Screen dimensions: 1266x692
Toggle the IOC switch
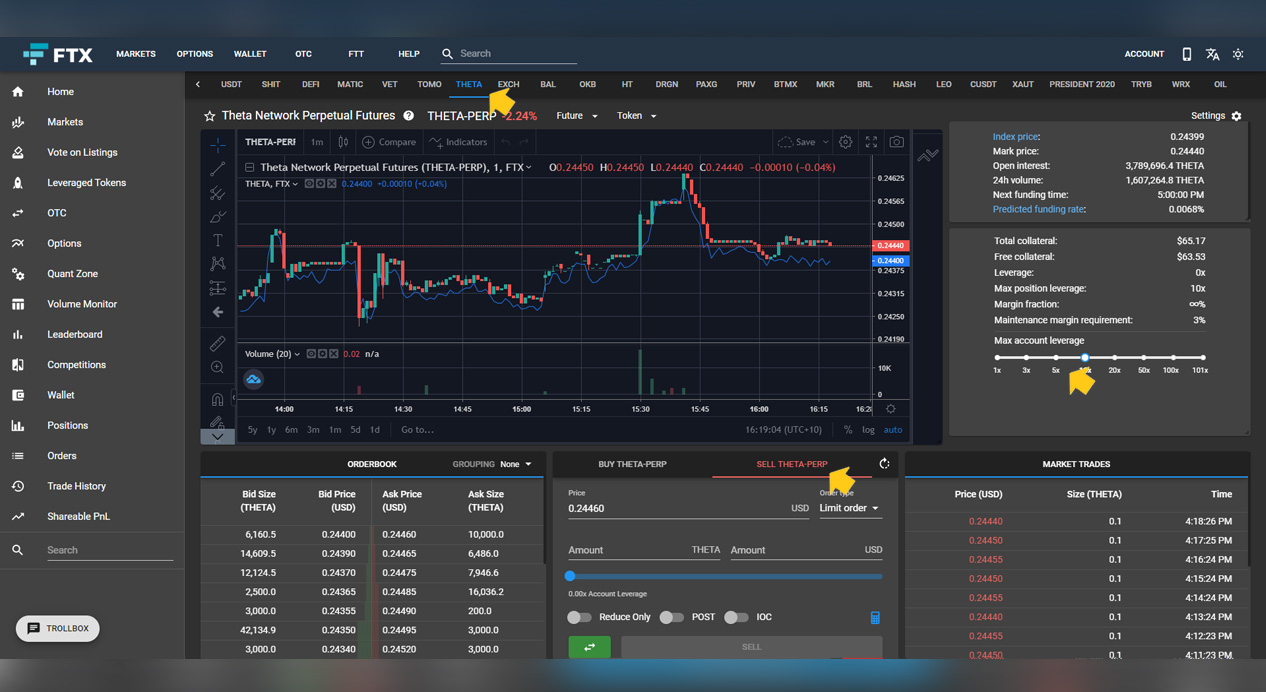(x=736, y=617)
